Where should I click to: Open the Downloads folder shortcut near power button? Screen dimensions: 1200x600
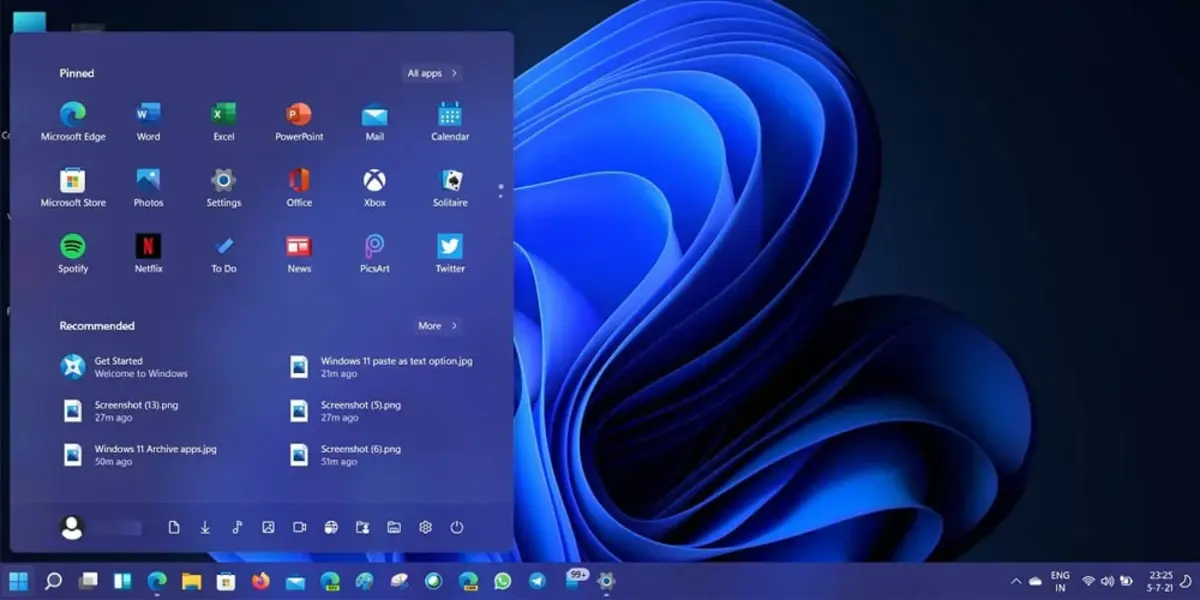[x=205, y=527]
